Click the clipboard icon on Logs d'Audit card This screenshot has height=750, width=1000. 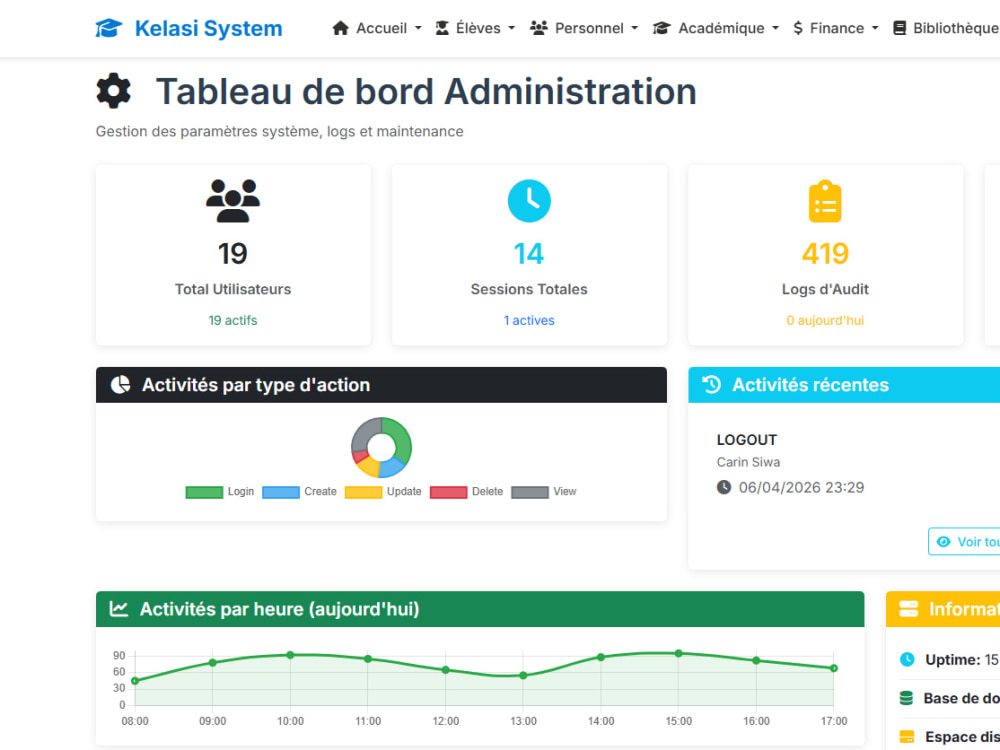[825, 201]
